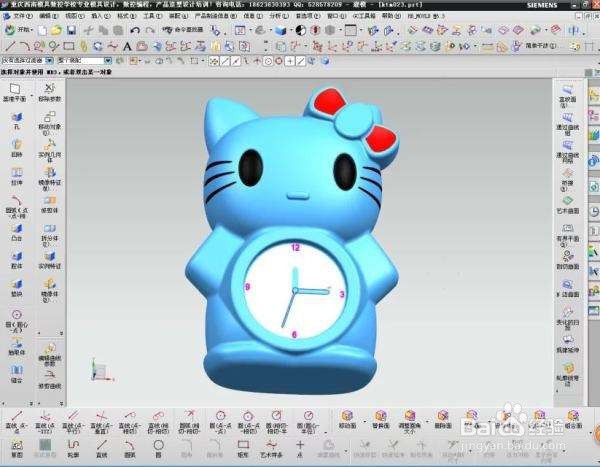Click the 矩形 (Rectangle) tool in bottom toolbar
This screenshot has height=467, width=600.
(x=243, y=449)
